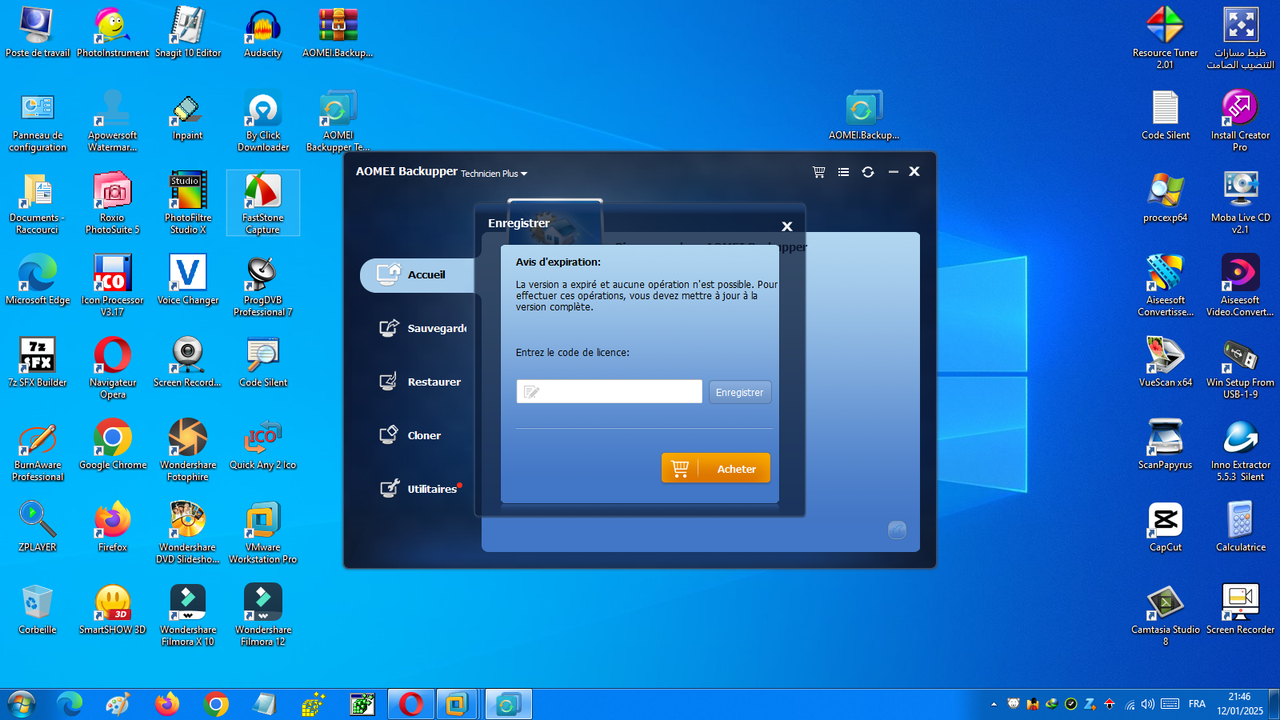Go to the Cloner section

click(x=410, y=435)
